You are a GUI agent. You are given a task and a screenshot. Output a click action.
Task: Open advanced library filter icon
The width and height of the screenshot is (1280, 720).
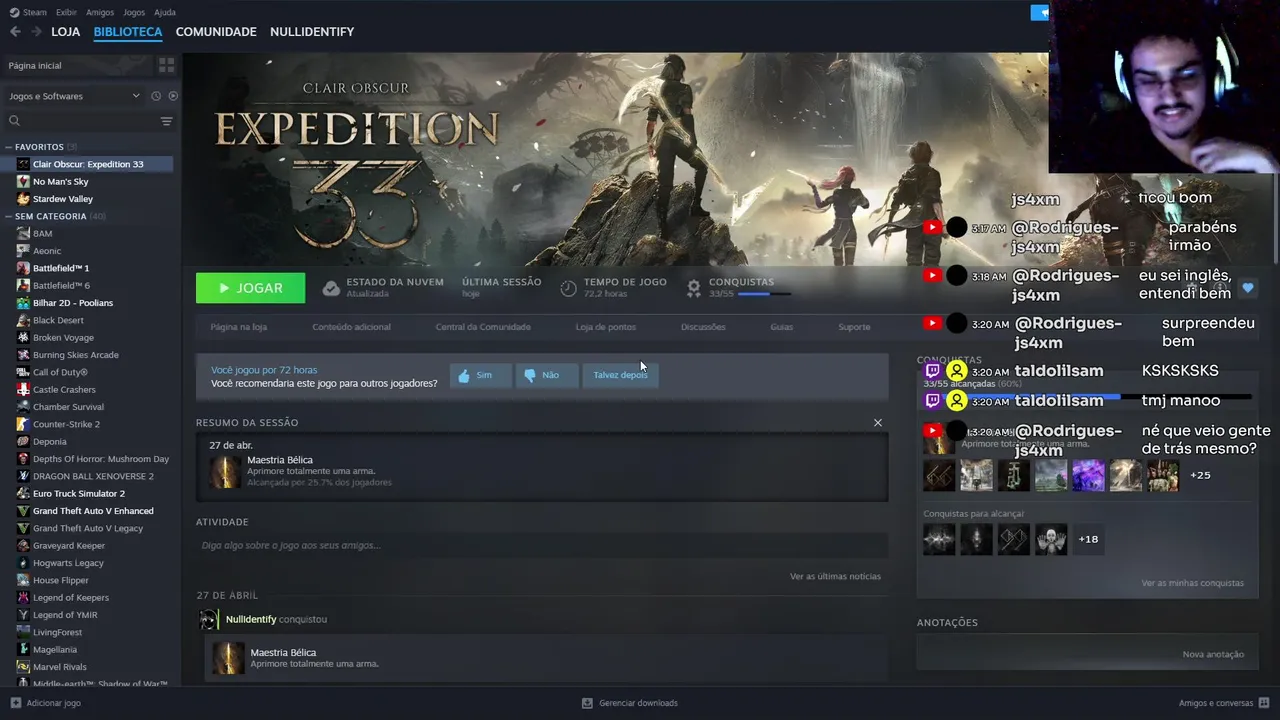tap(166, 121)
